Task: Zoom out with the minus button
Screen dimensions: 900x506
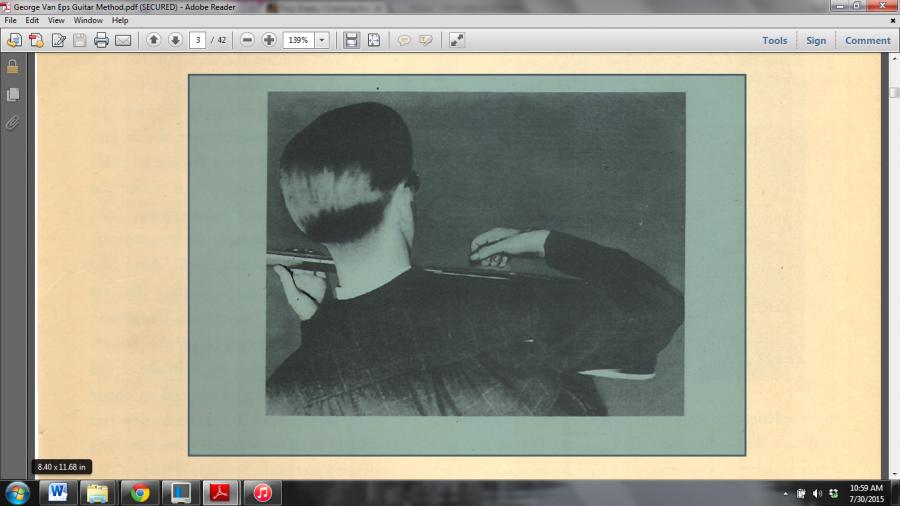Action: (247, 40)
